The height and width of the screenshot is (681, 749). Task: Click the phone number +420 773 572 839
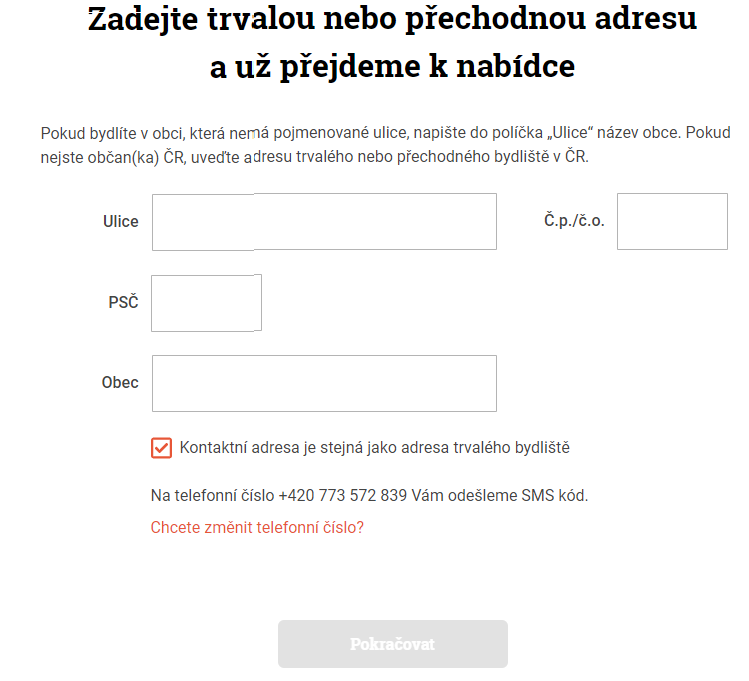pyautogui.click(x=343, y=495)
